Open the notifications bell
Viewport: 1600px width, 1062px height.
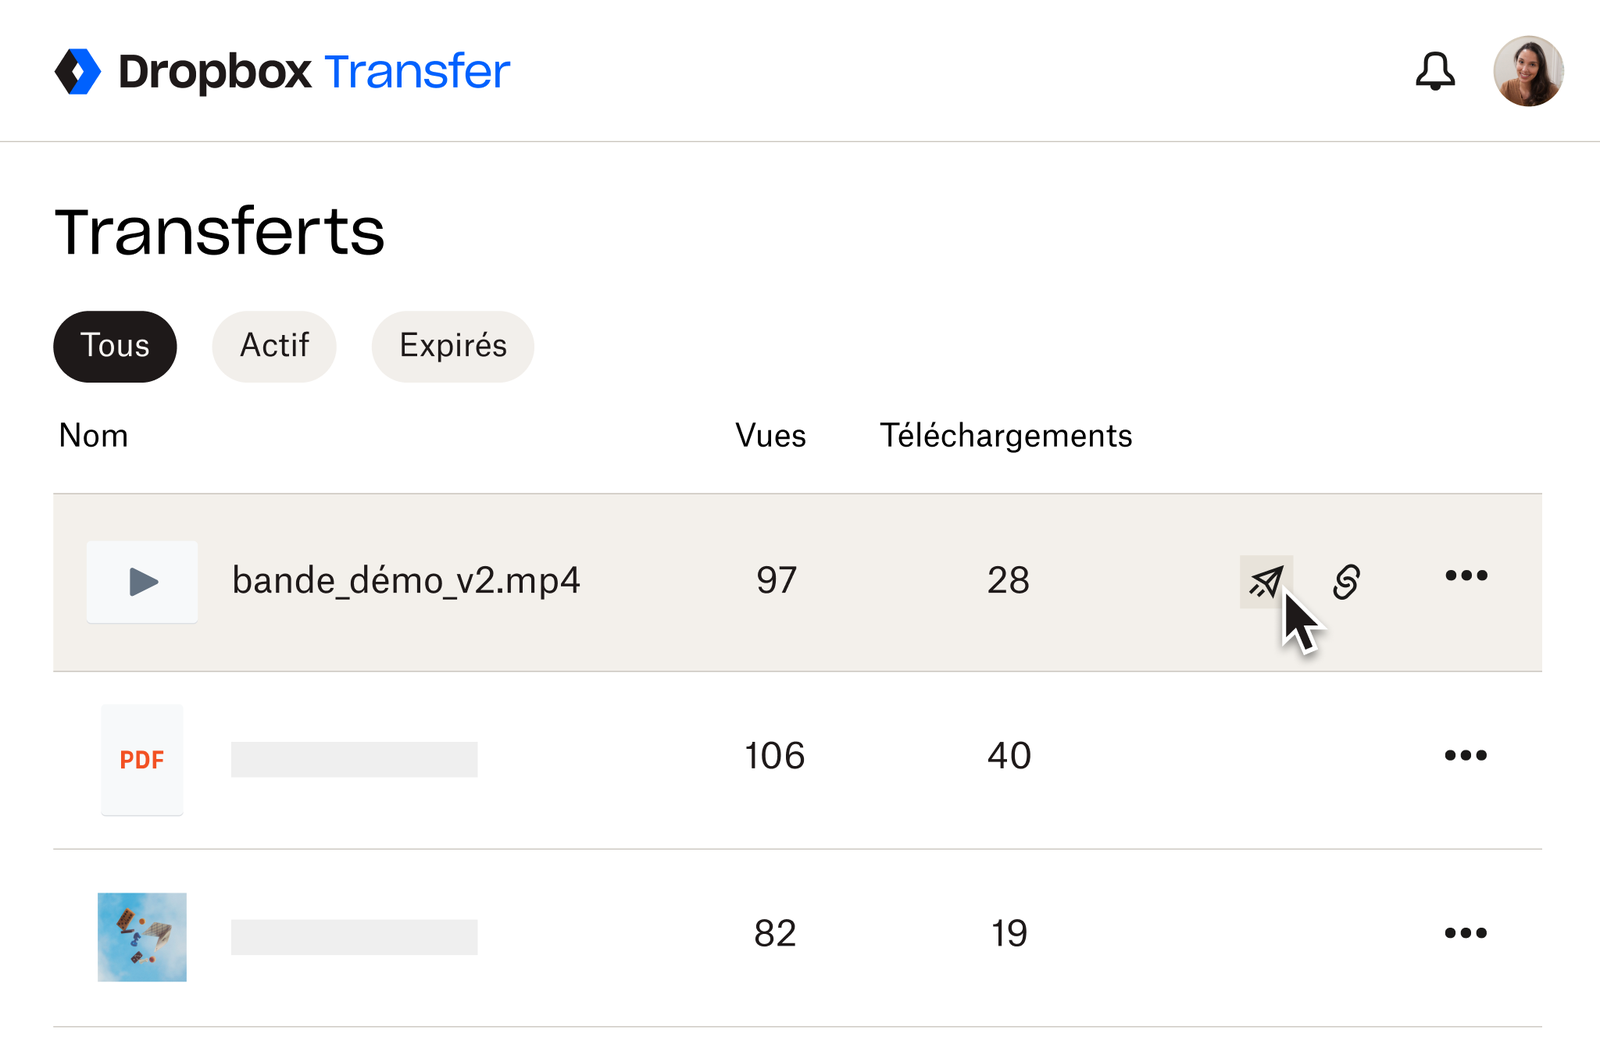click(1437, 70)
